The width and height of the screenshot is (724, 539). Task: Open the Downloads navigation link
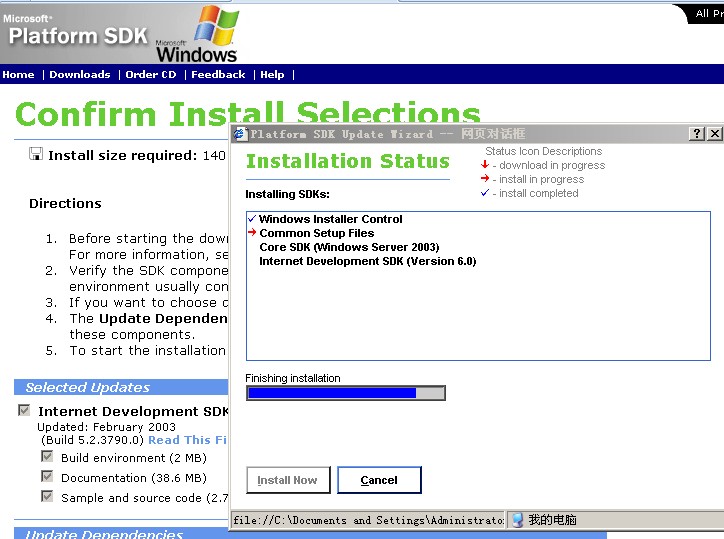(80, 74)
